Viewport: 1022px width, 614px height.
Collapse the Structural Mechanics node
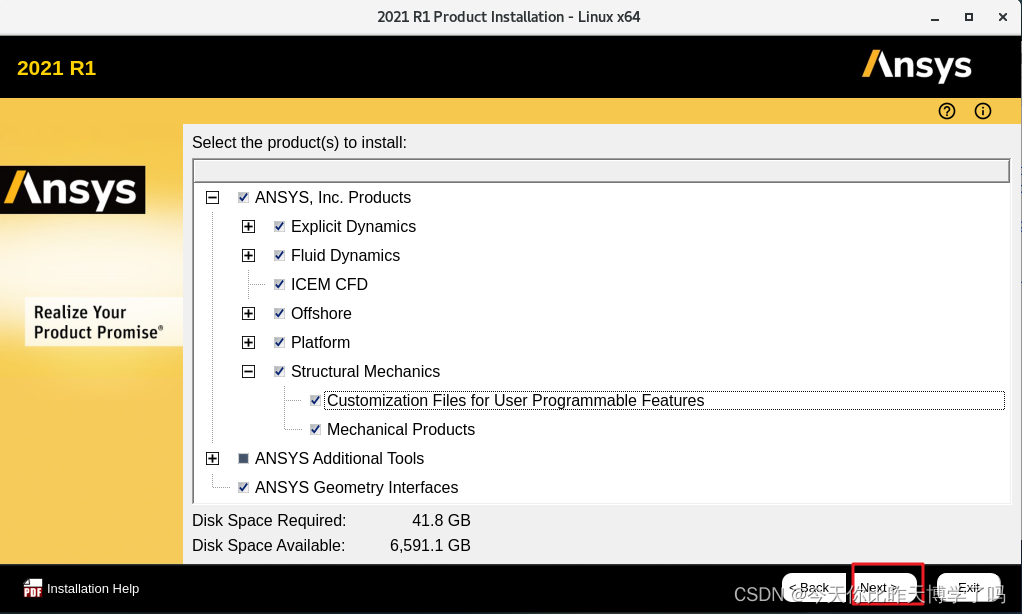click(248, 372)
